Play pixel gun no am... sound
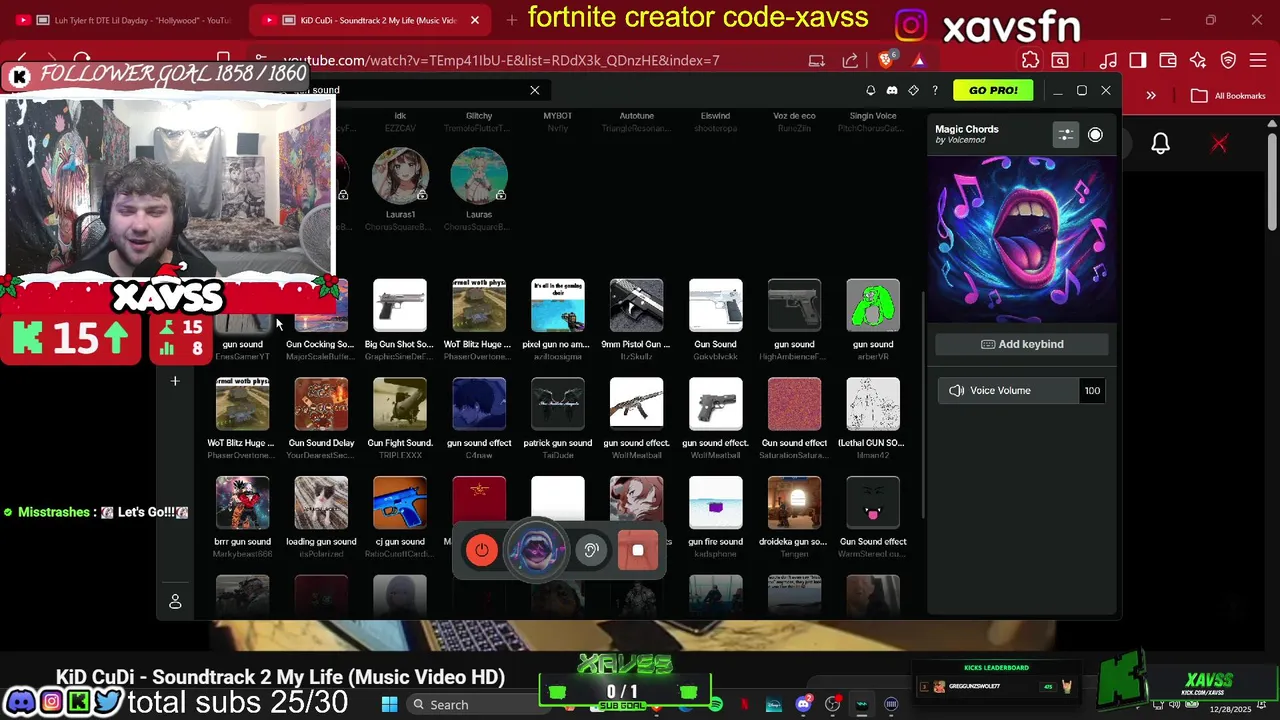This screenshot has height=720, width=1280. click(558, 305)
